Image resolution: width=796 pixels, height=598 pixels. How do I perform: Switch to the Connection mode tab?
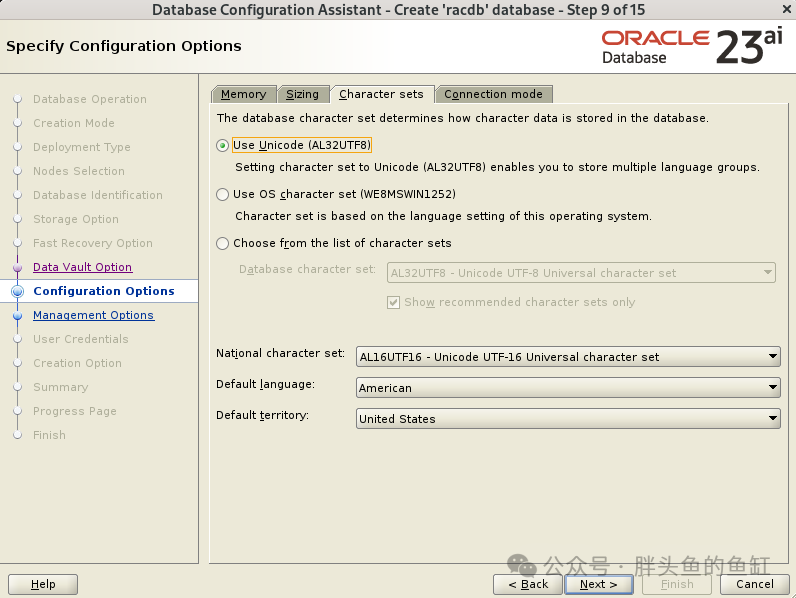click(x=493, y=94)
